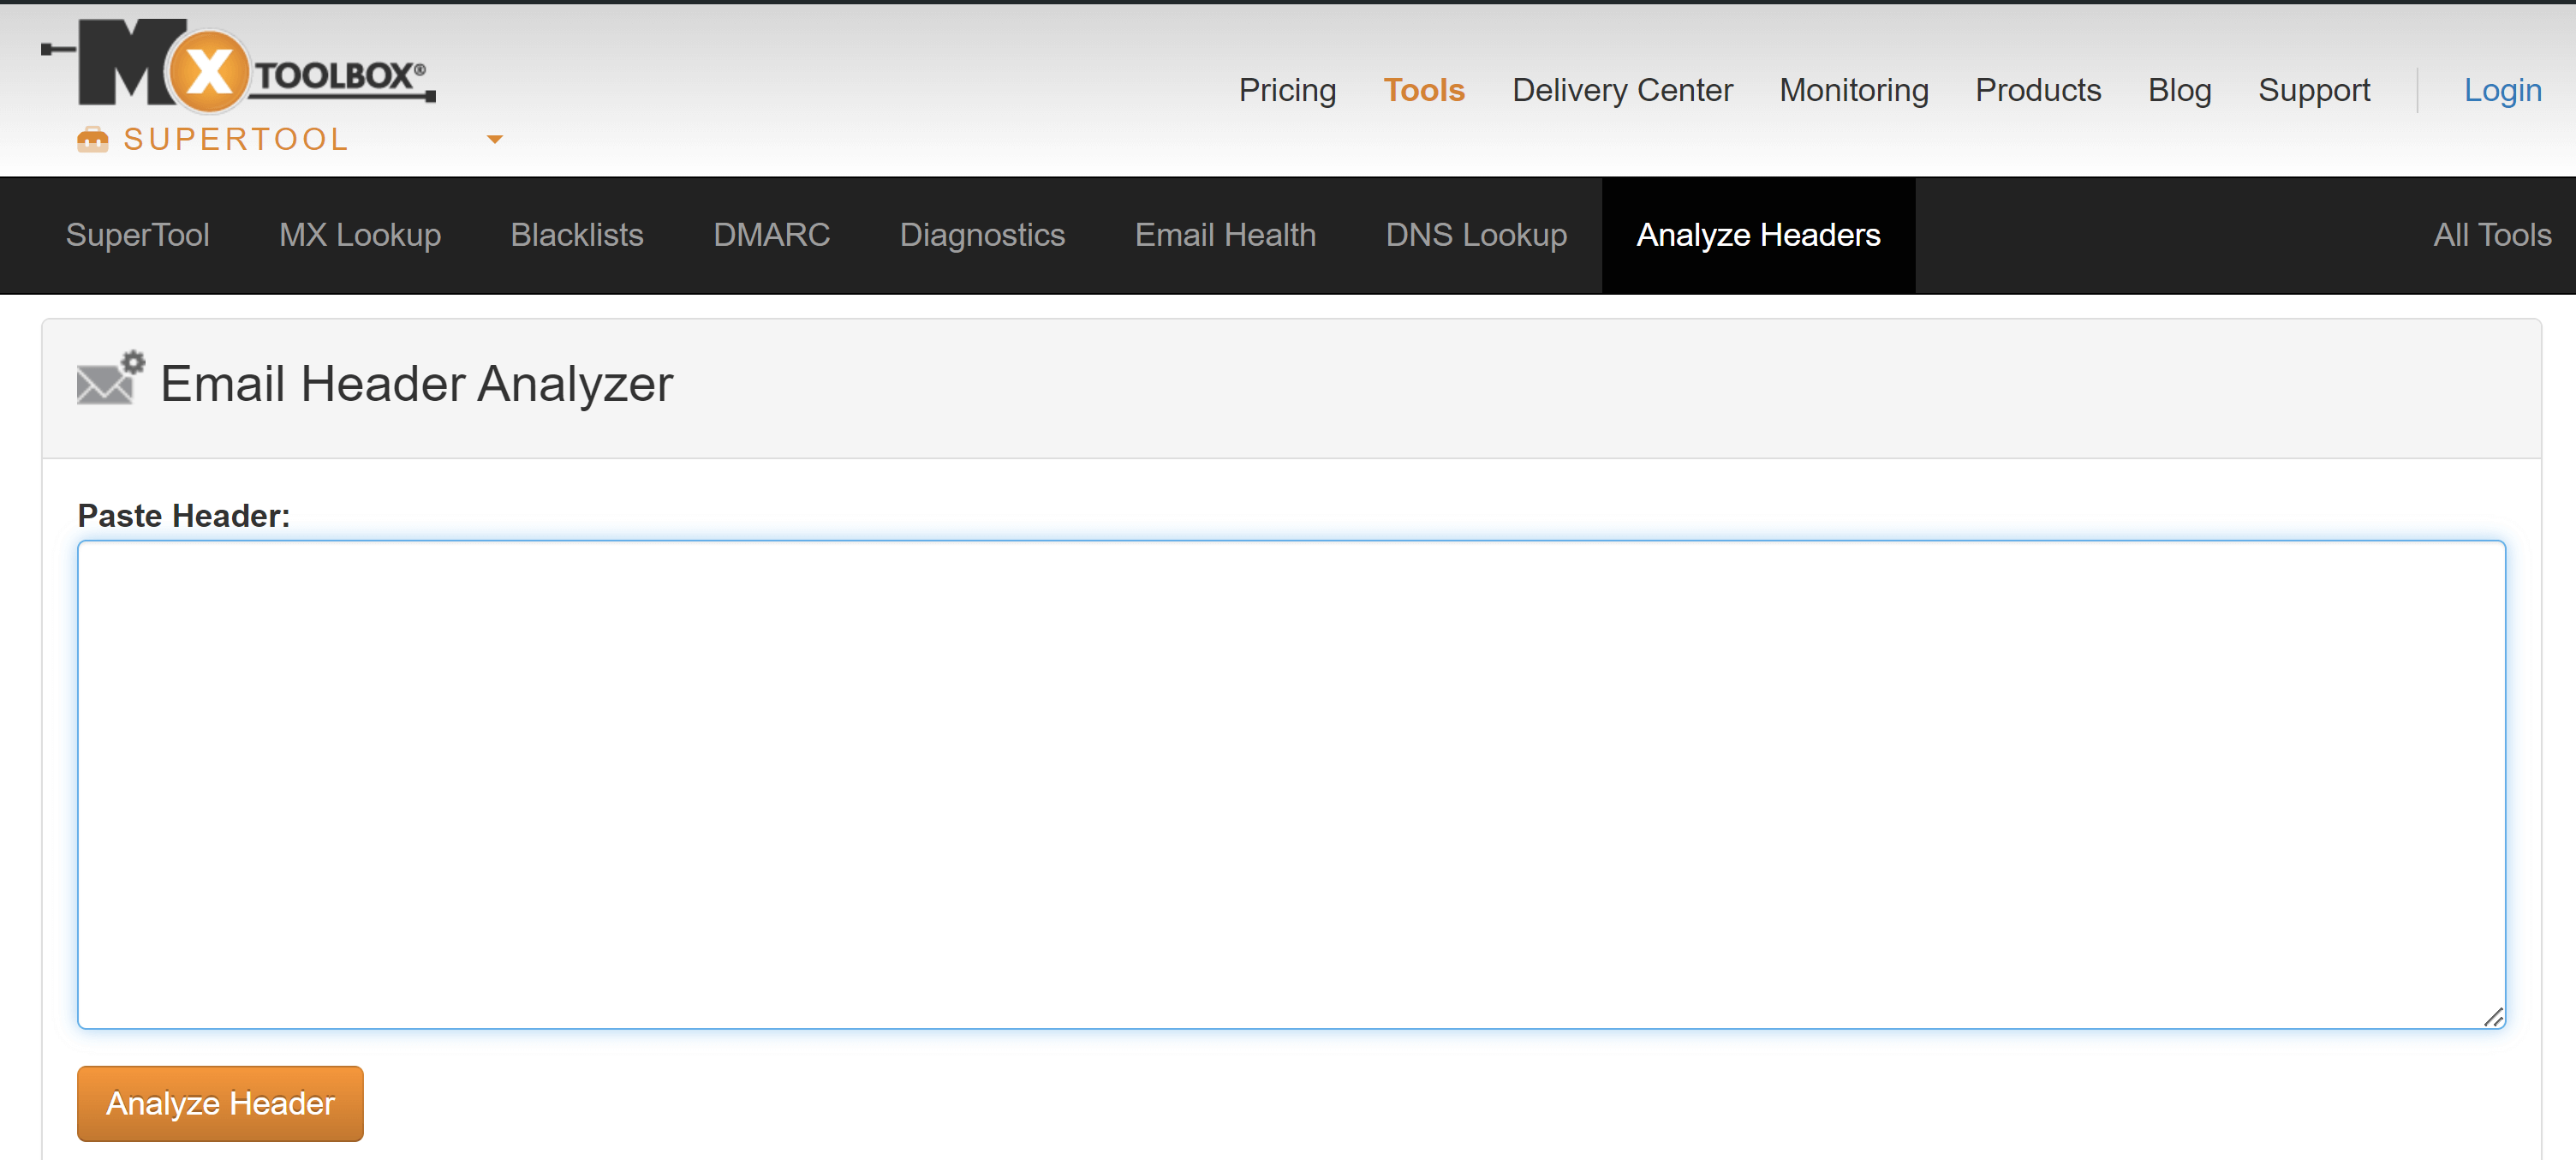The image size is (2576, 1160).
Task: Click the Analyze Header button
Action: pos(220,1103)
